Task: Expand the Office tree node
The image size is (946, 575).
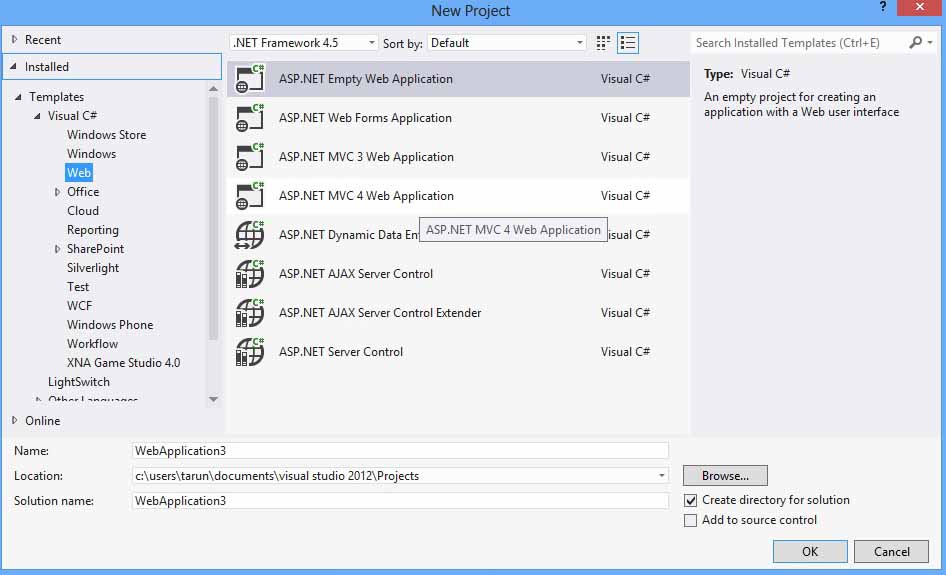Action: (57, 192)
